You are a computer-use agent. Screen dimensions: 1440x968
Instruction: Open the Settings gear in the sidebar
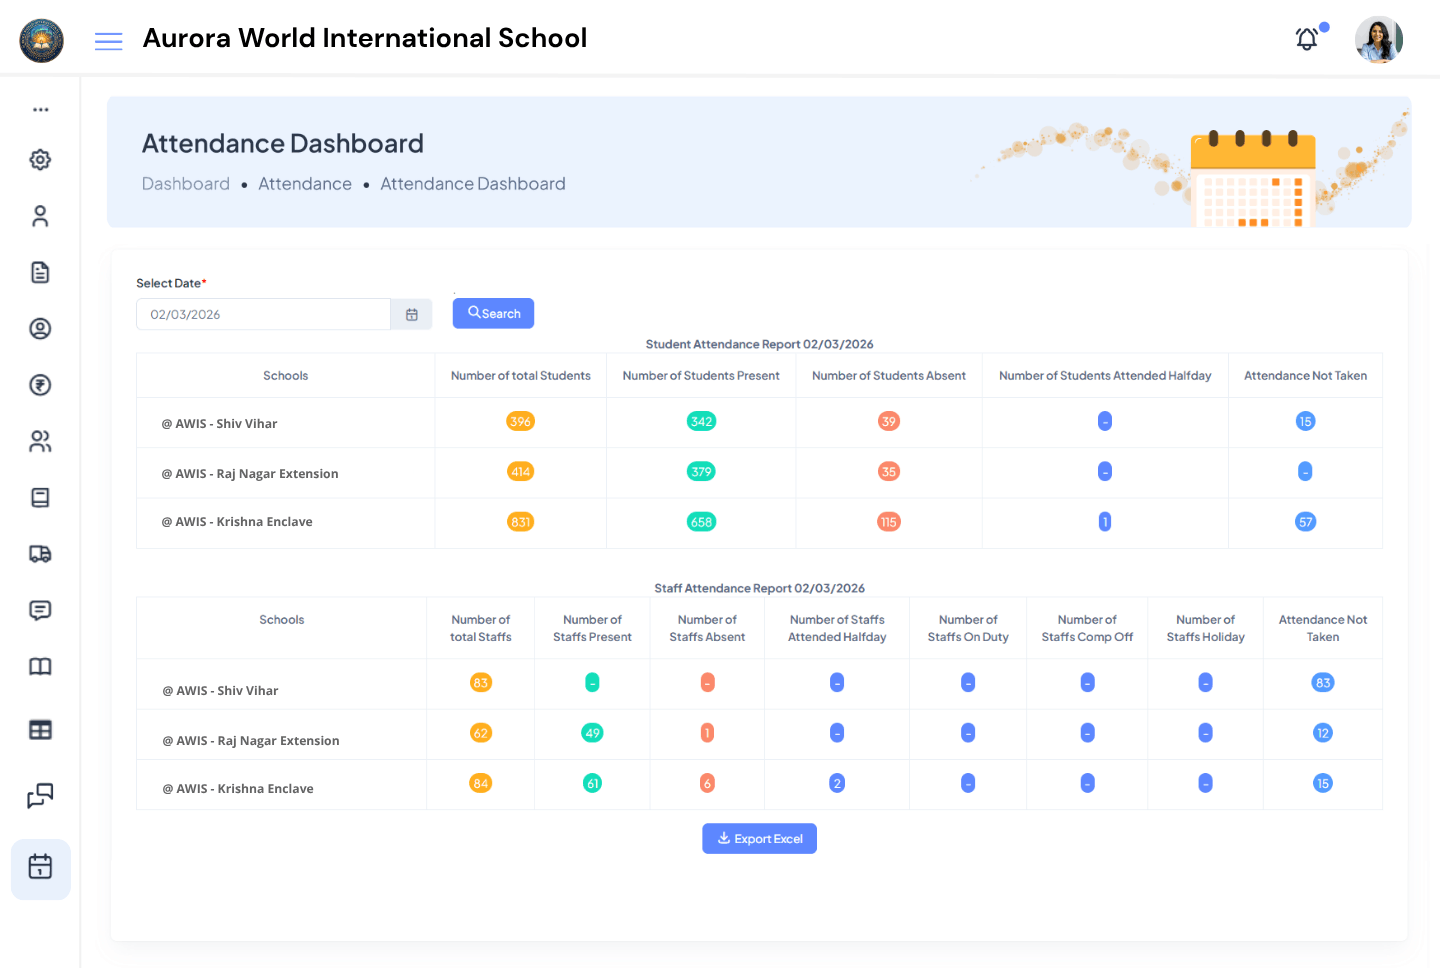pos(40,159)
